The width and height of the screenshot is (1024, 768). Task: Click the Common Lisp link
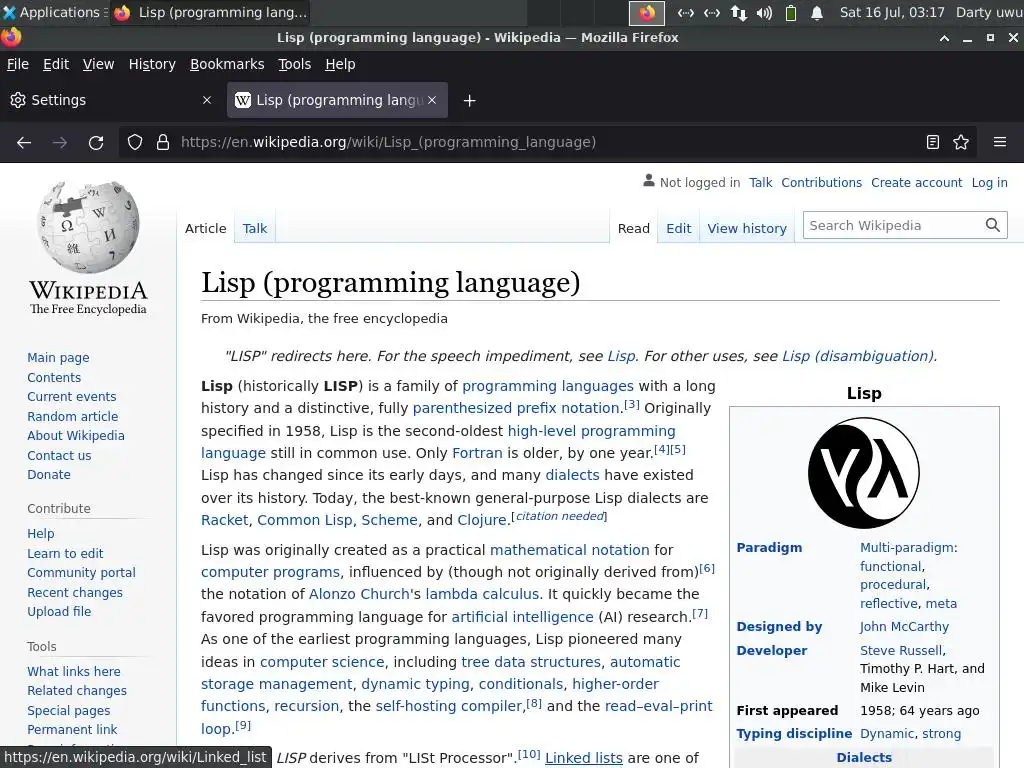click(304, 520)
